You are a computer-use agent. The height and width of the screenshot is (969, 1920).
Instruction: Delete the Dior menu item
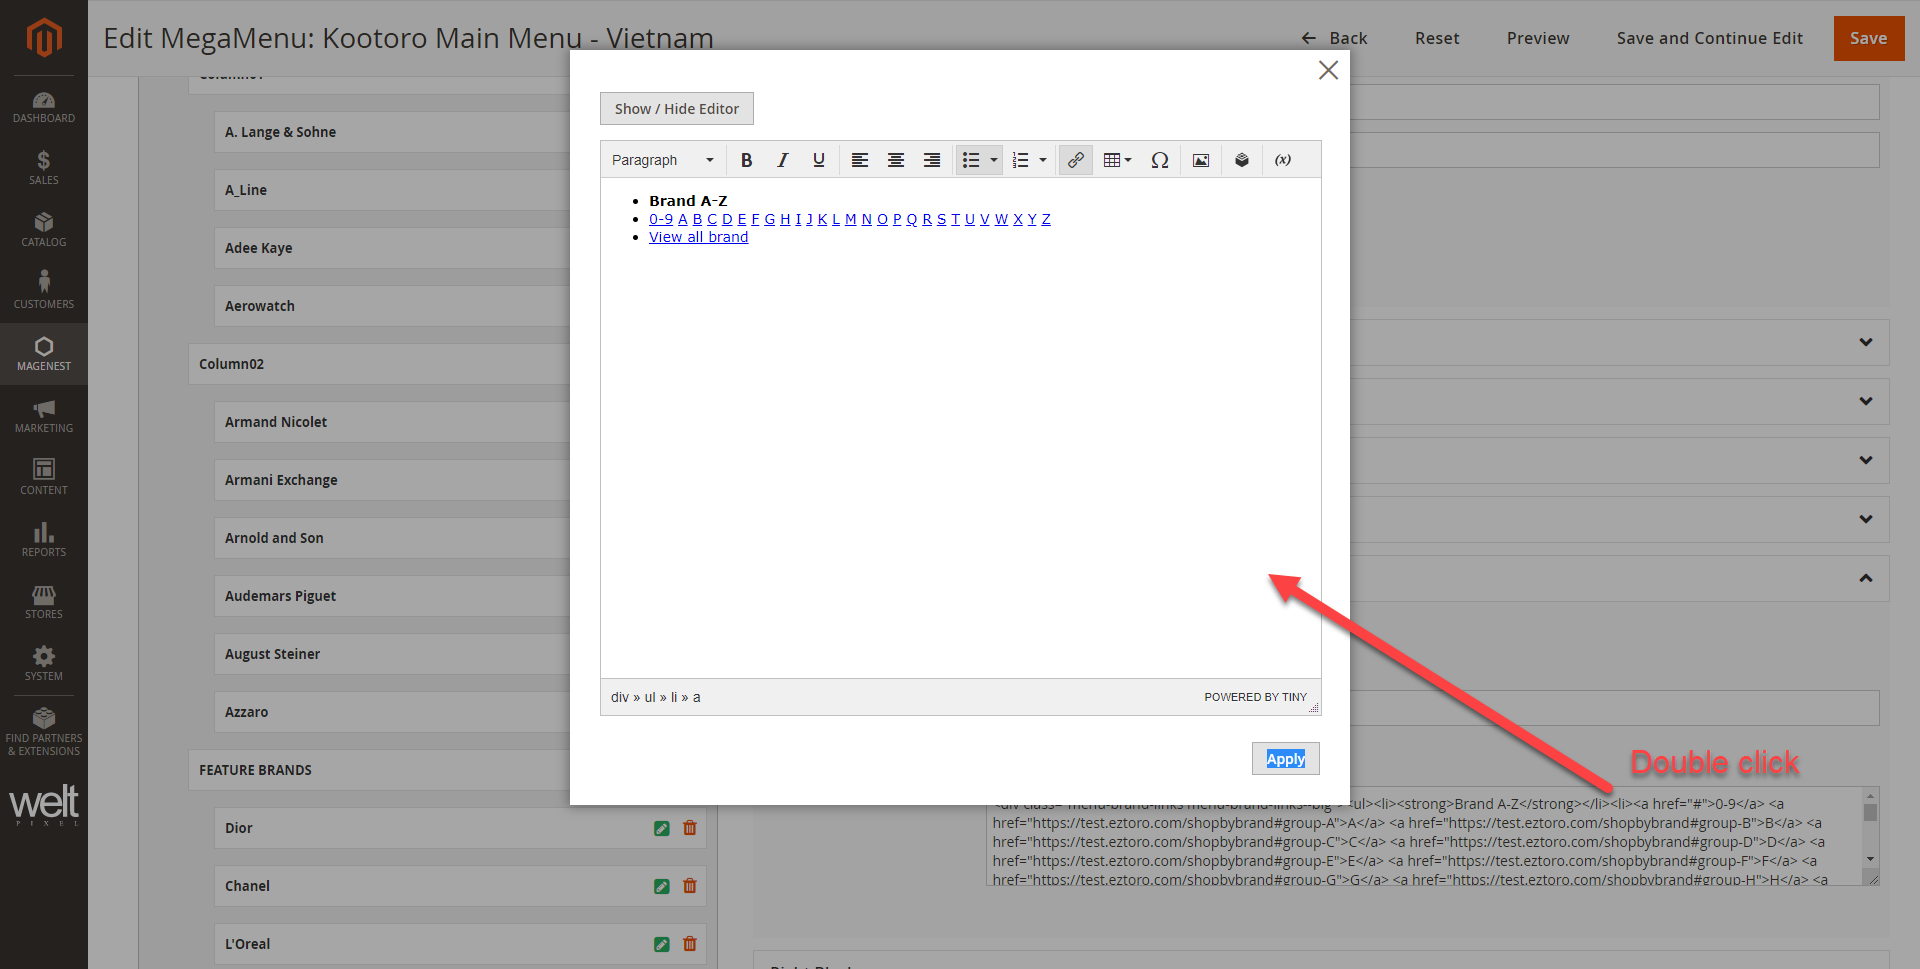coord(690,828)
